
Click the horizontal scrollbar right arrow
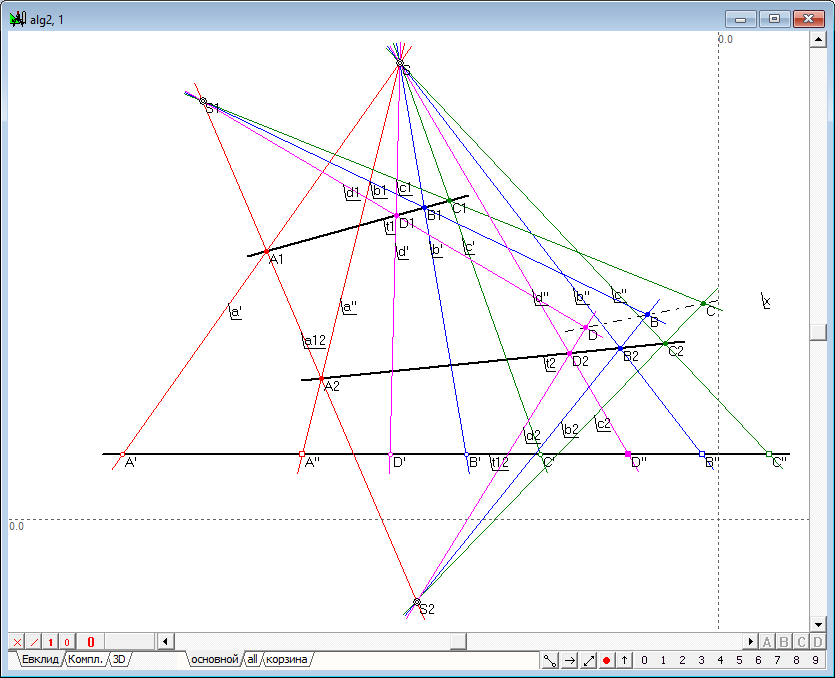(x=750, y=642)
